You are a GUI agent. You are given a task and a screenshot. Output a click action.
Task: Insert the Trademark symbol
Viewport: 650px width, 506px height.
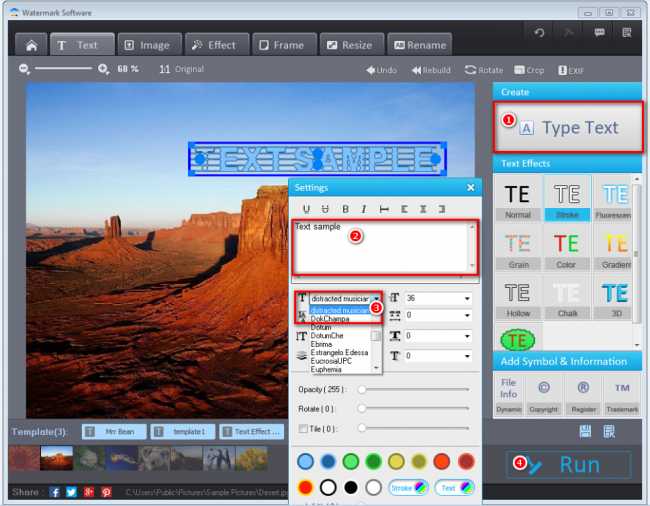tap(622, 394)
